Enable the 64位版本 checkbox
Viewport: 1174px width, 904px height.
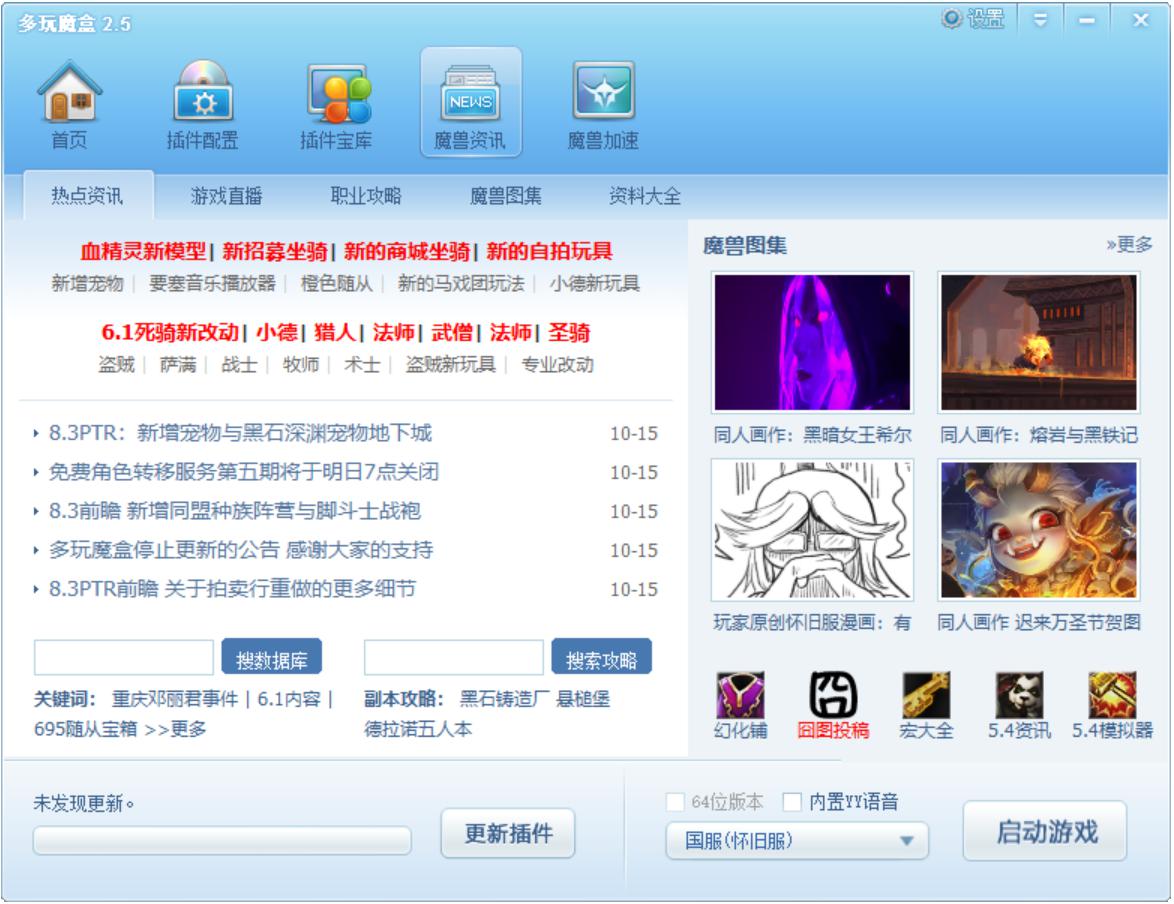(675, 802)
